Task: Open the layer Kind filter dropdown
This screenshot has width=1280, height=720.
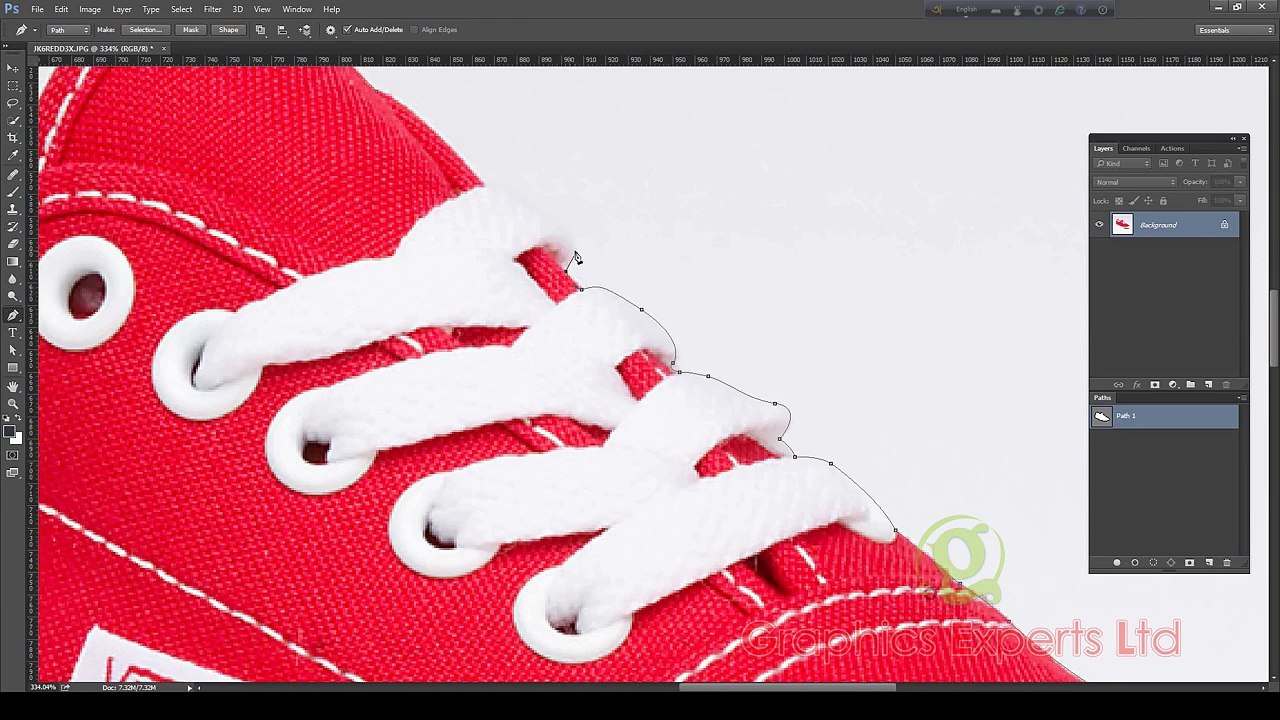Action: tap(1122, 163)
